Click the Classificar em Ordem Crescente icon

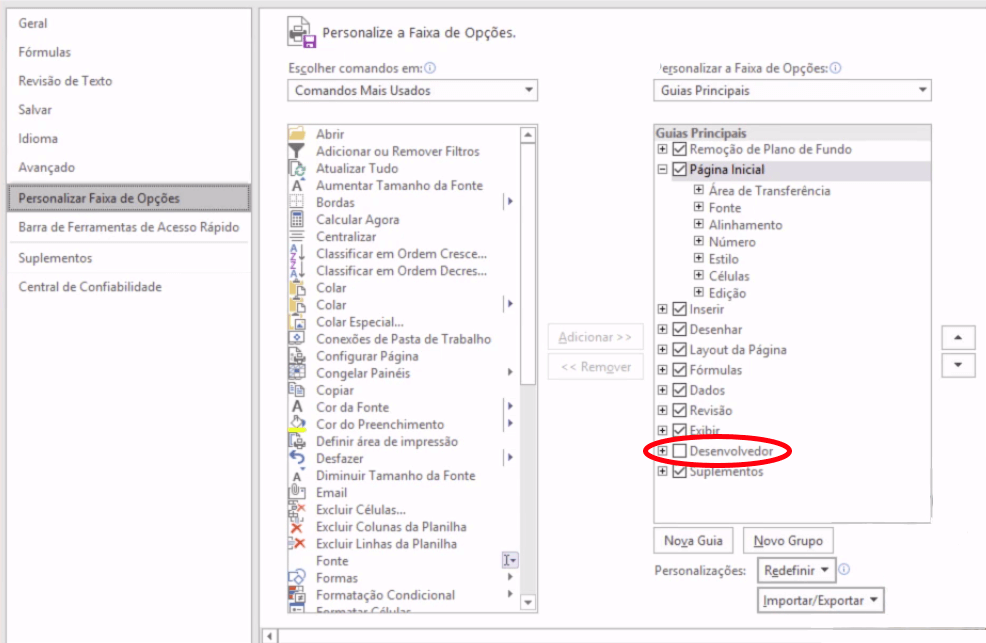point(297,253)
